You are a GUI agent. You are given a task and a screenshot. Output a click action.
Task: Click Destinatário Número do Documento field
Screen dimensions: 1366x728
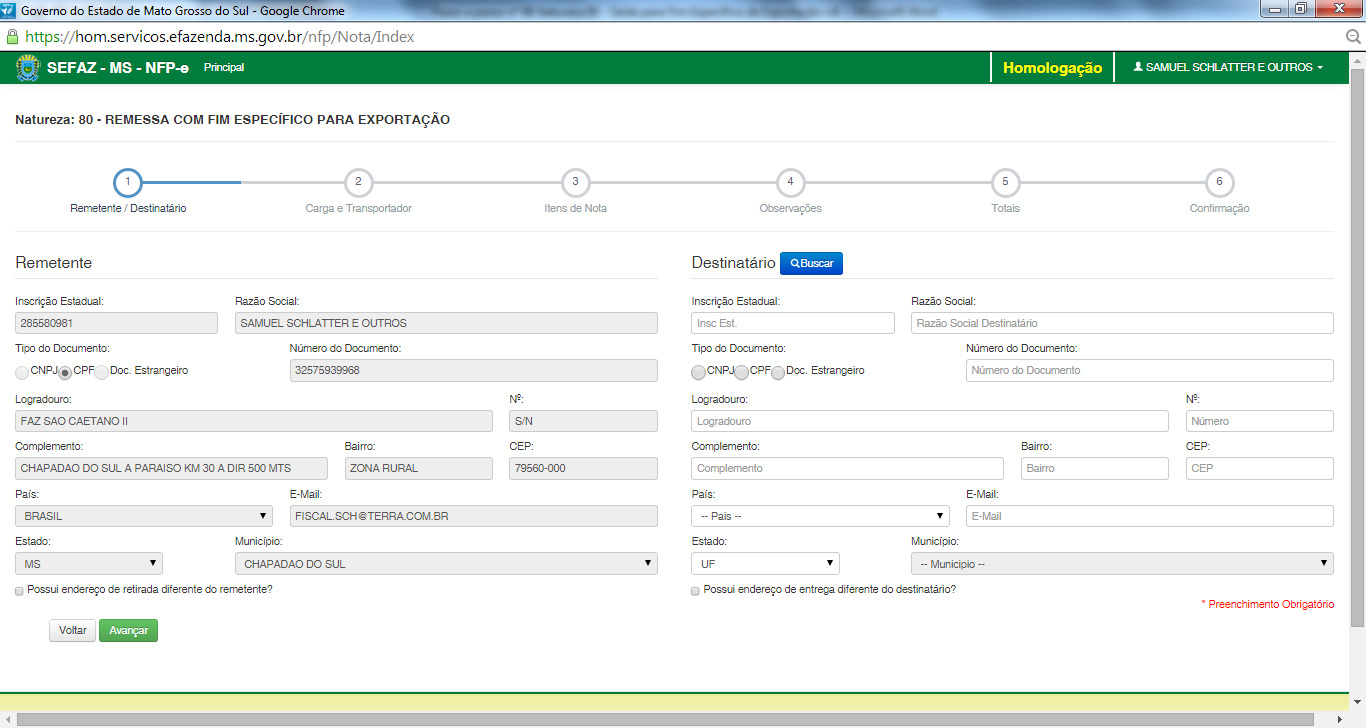click(1150, 370)
